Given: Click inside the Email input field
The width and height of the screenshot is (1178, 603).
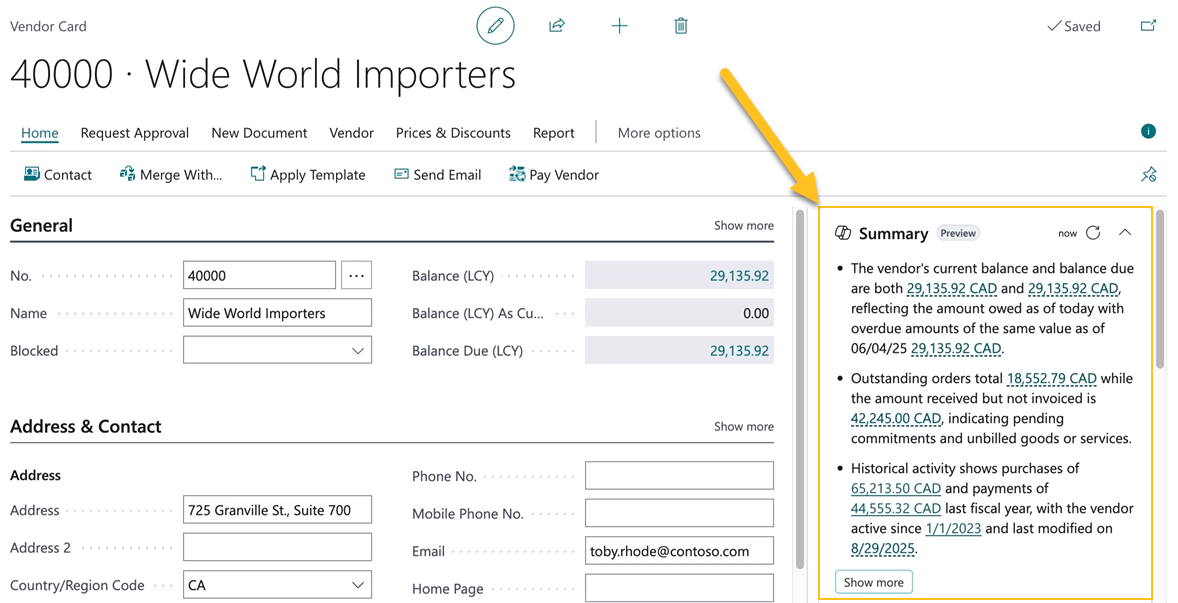Looking at the screenshot, I should pos(679,550).
